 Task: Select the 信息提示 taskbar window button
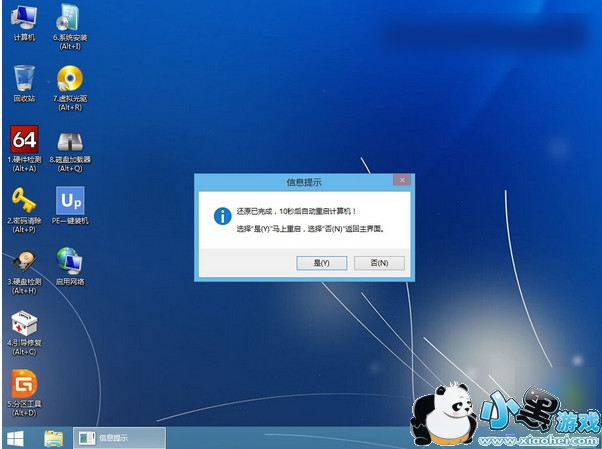tap(119, 438)
